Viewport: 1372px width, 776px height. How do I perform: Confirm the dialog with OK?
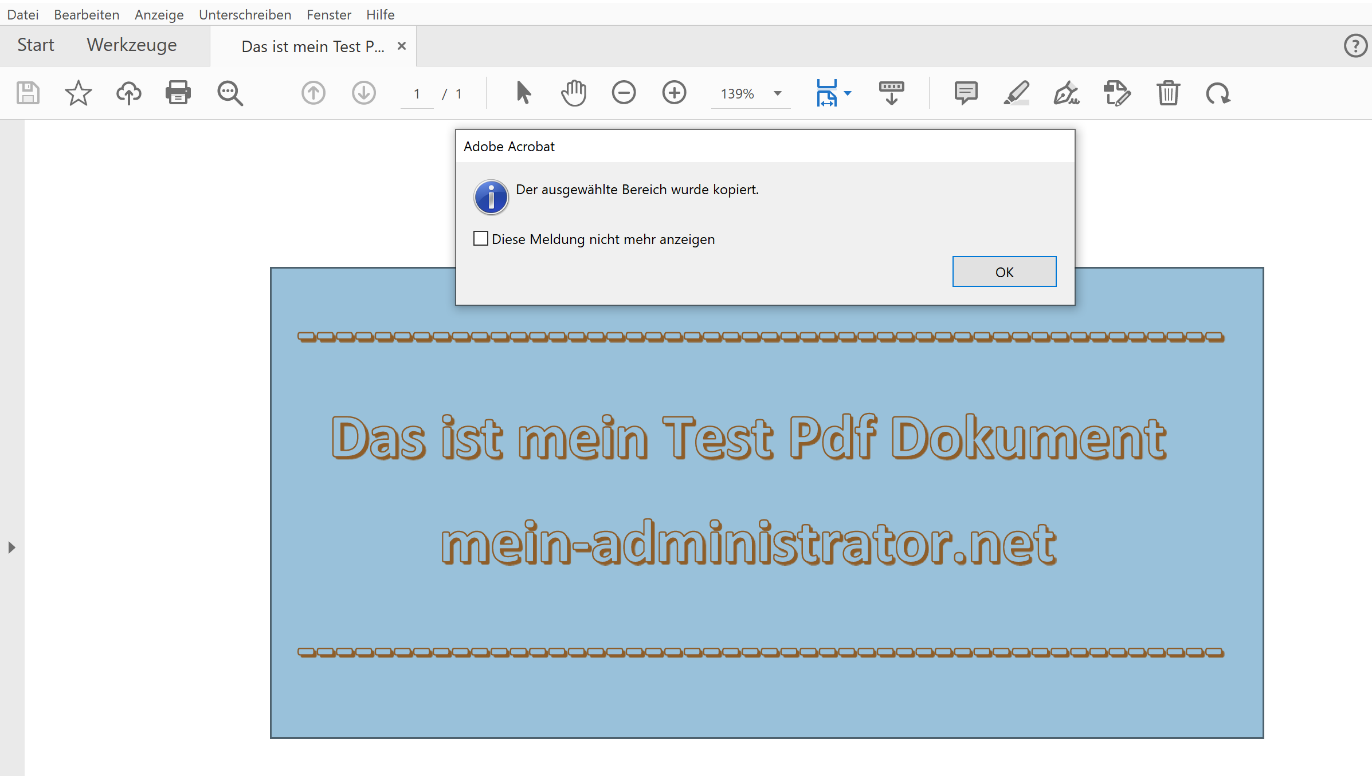pyautogui.click(x=1004, y=271)
